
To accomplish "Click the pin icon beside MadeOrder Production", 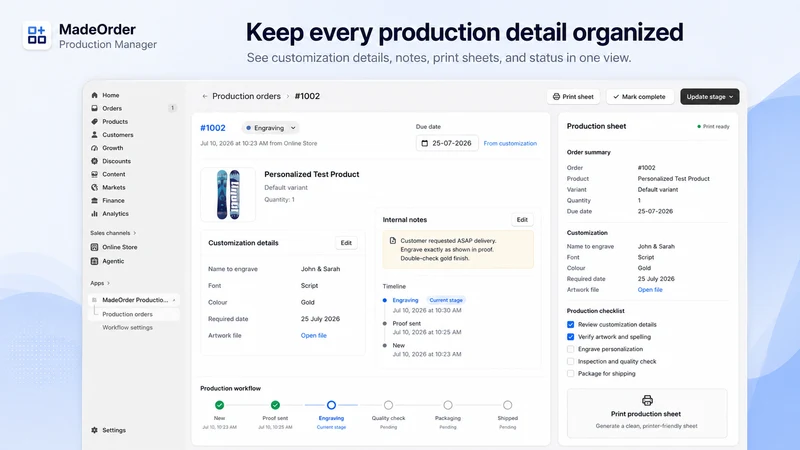I will (174, 300).
